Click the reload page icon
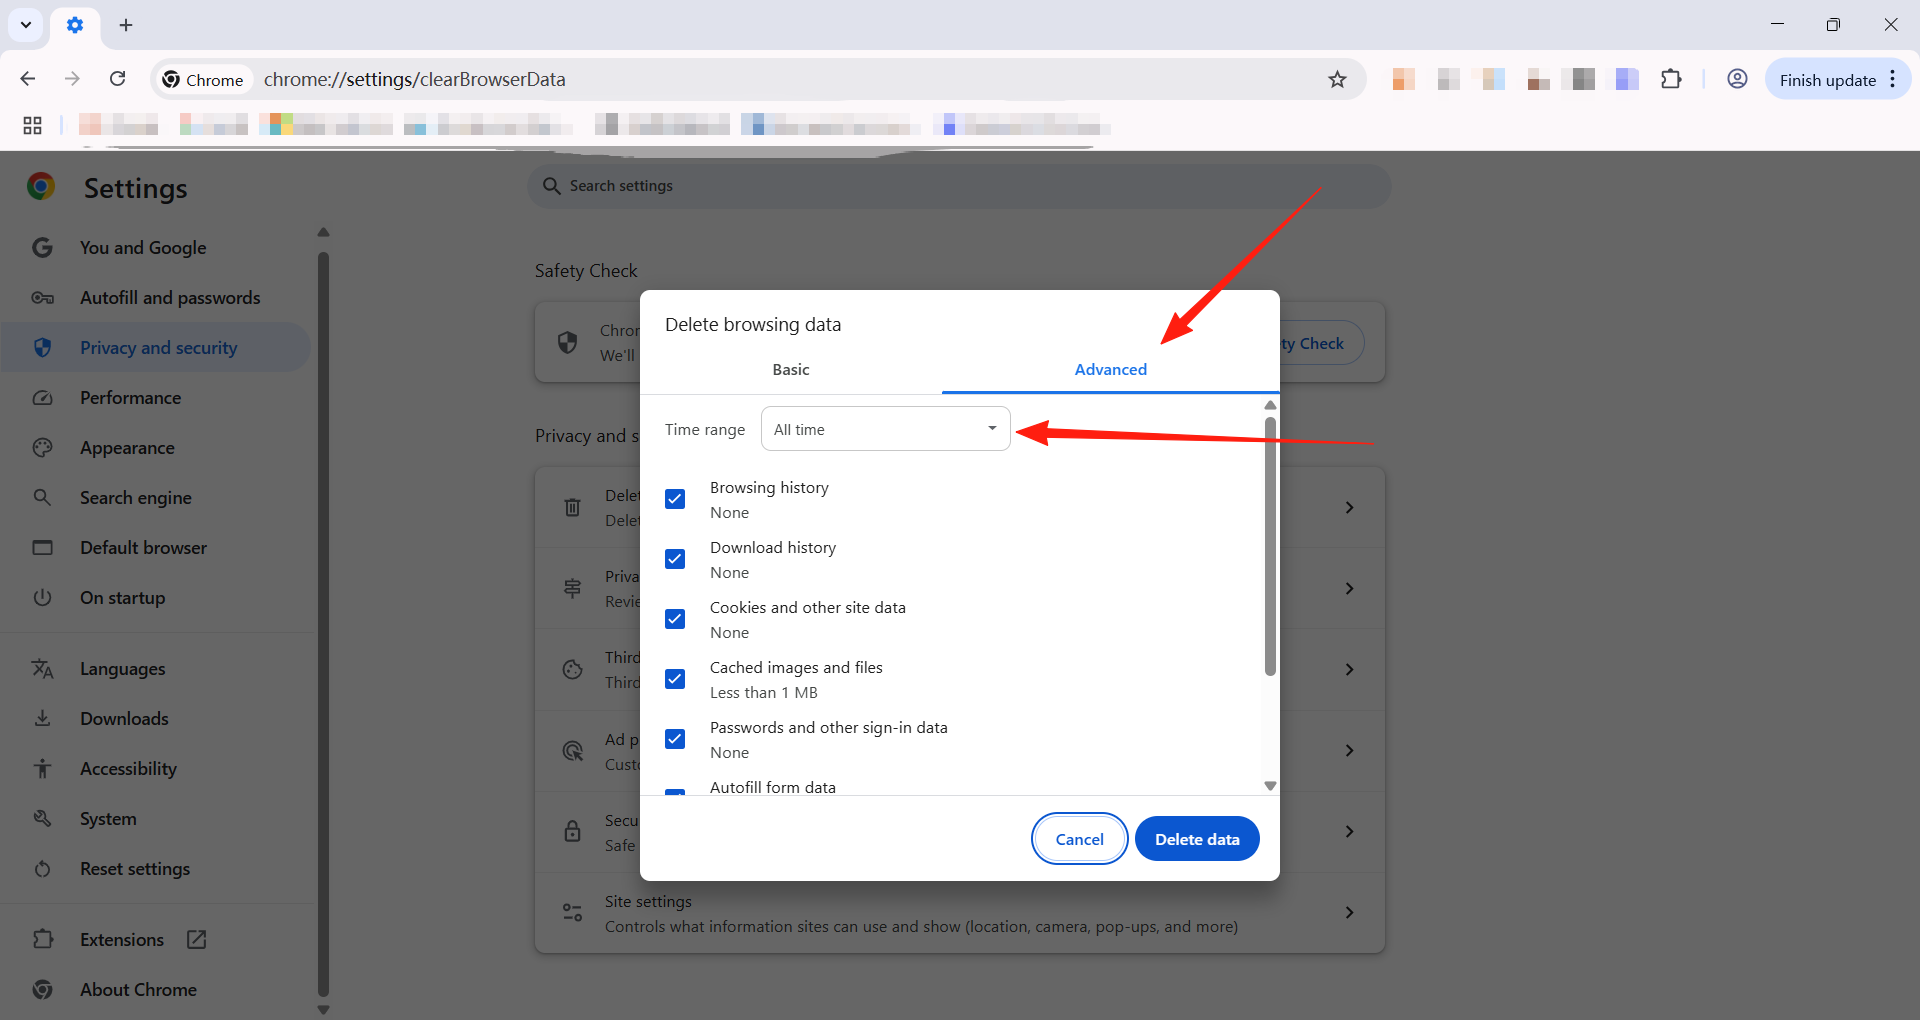This screenshot has width=1920, height=1020. click(x=118, y=79)
